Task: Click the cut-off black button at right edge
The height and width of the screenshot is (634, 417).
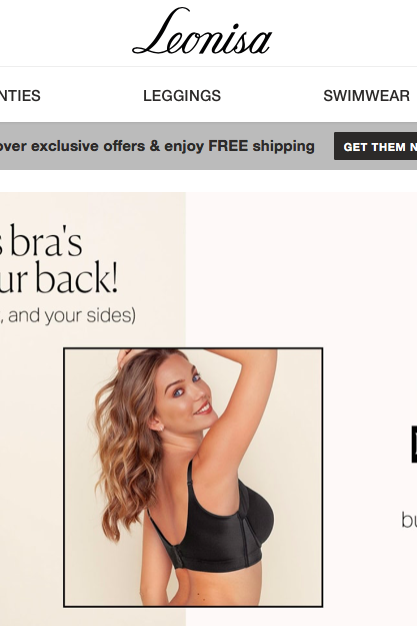Action: click(414, 444)
